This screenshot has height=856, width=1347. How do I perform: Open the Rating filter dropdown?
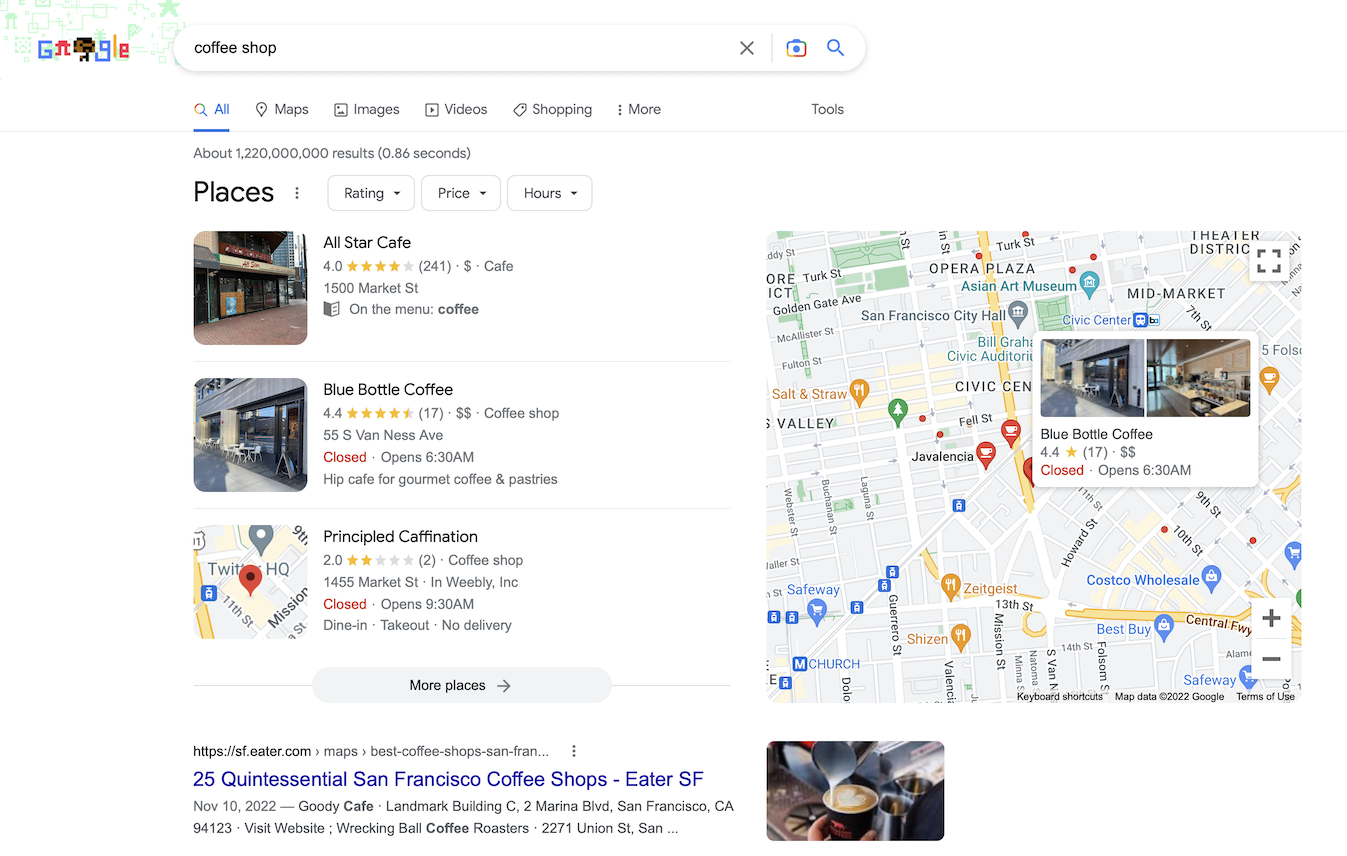point(370,192)
